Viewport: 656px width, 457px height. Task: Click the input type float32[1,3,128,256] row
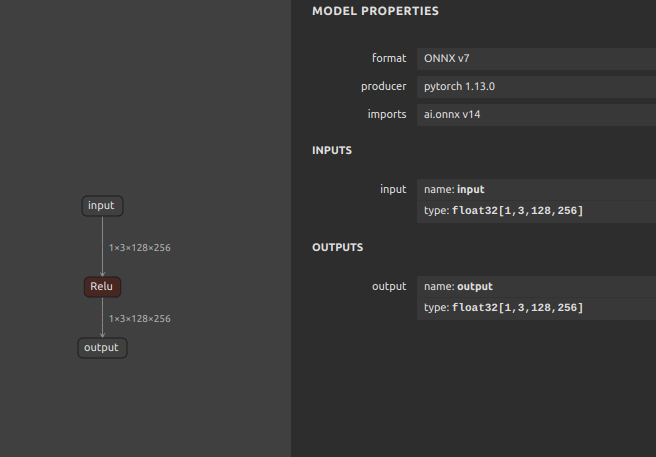[536, 211]
